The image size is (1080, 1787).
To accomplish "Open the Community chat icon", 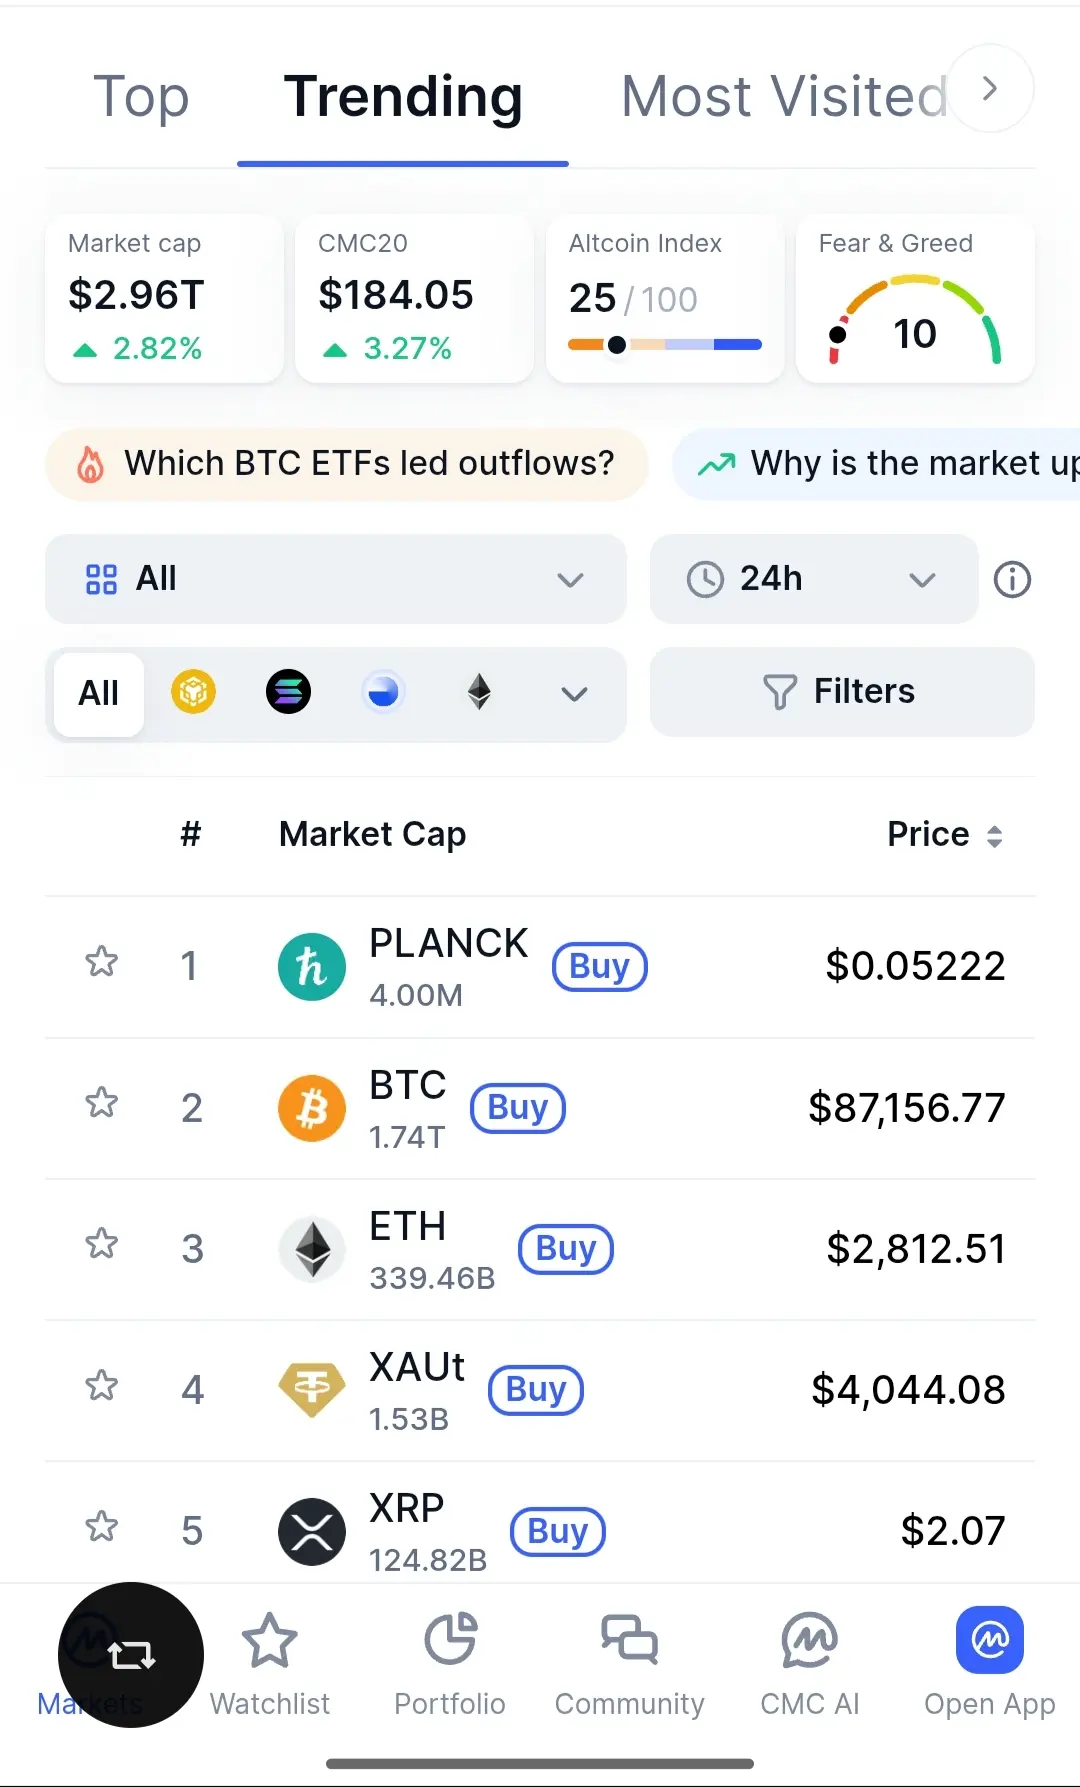I will (629, 1640).
